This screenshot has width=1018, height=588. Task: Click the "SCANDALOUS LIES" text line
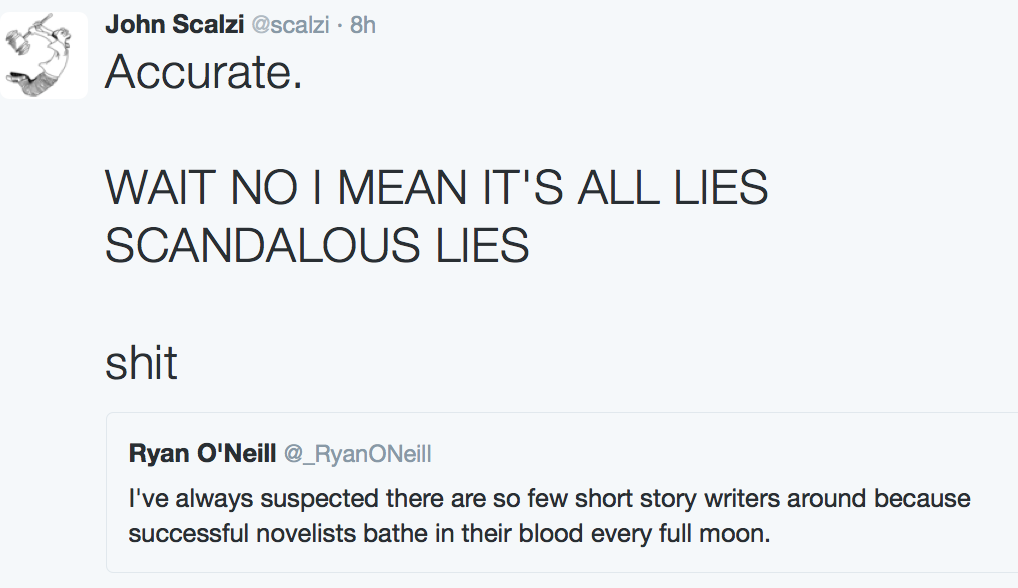point(317,246)
